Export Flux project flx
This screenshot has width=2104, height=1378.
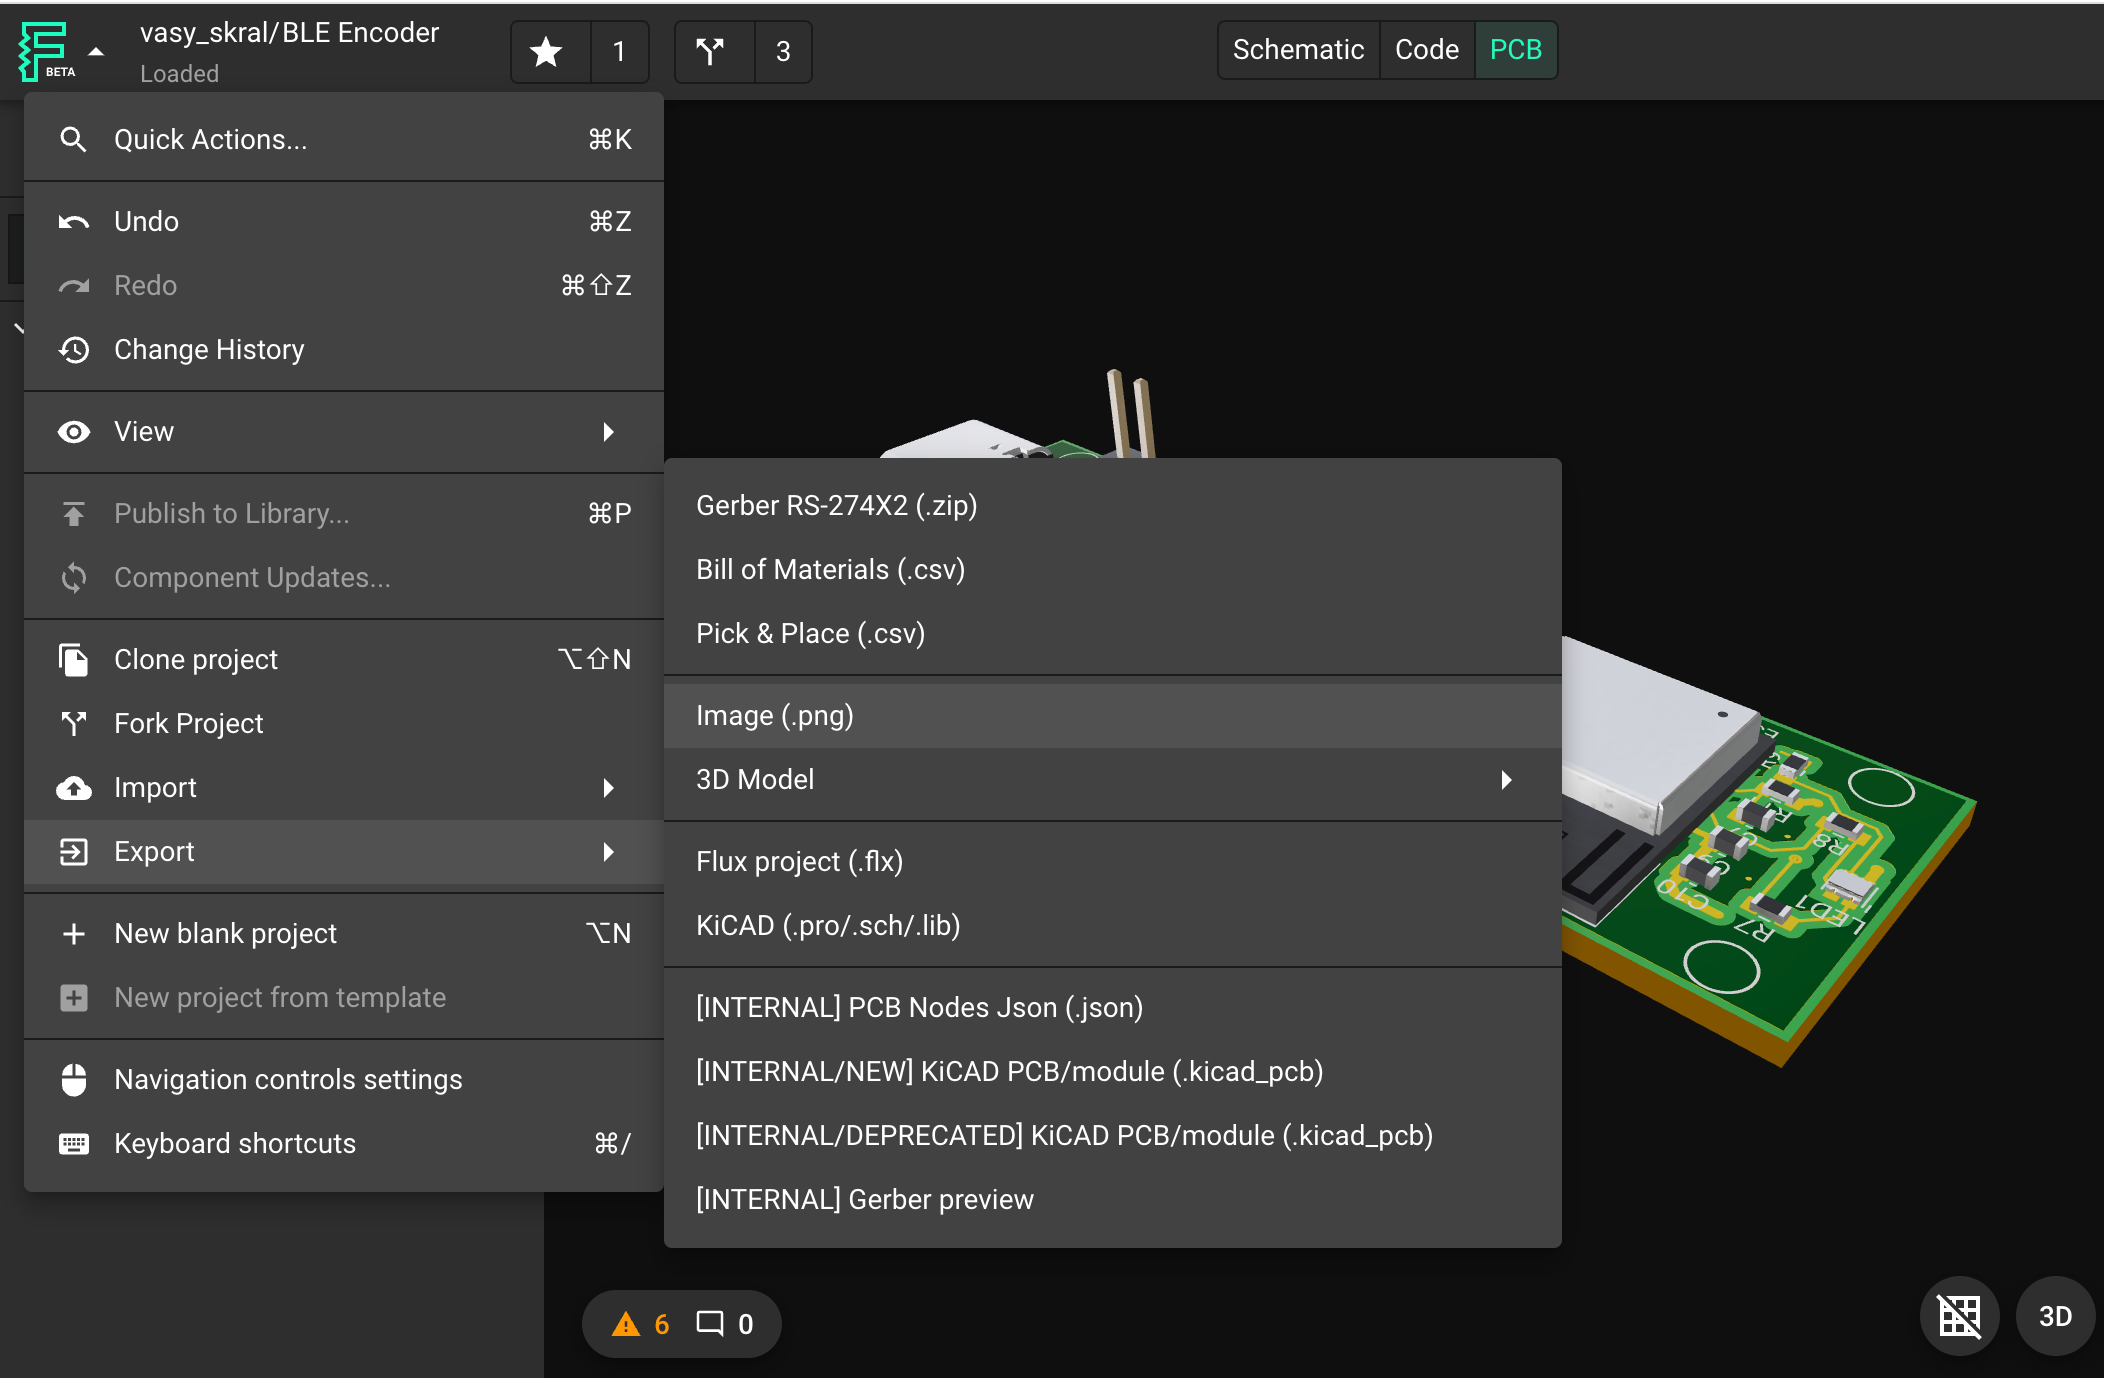point(1112,861)
